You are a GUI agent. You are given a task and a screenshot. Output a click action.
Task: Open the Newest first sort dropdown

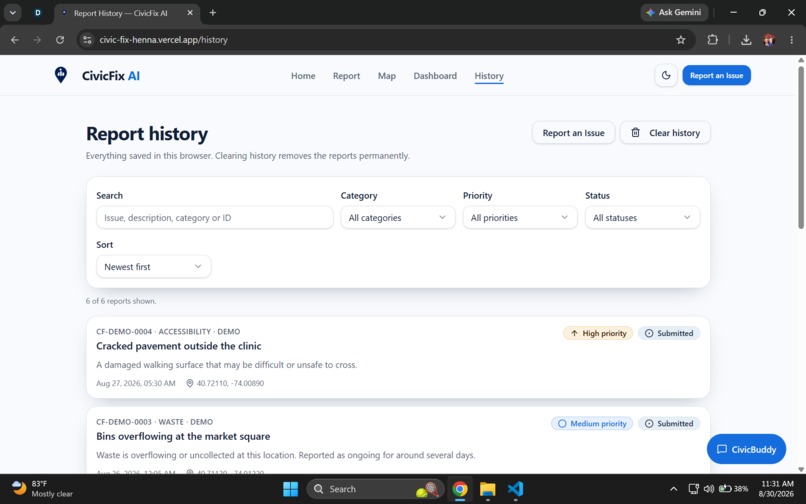tap(154, 267)
